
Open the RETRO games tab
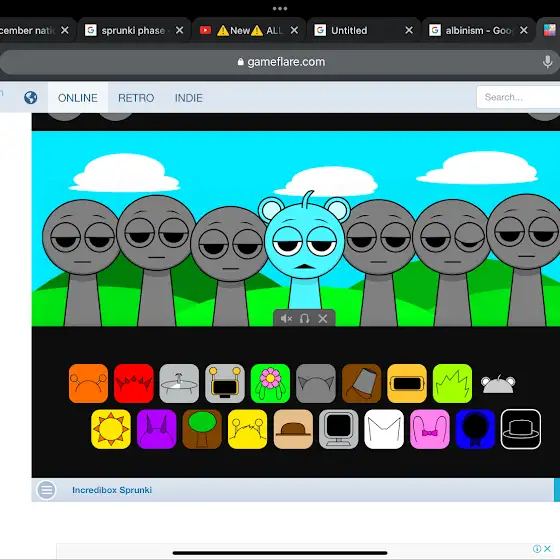point(136,98)
